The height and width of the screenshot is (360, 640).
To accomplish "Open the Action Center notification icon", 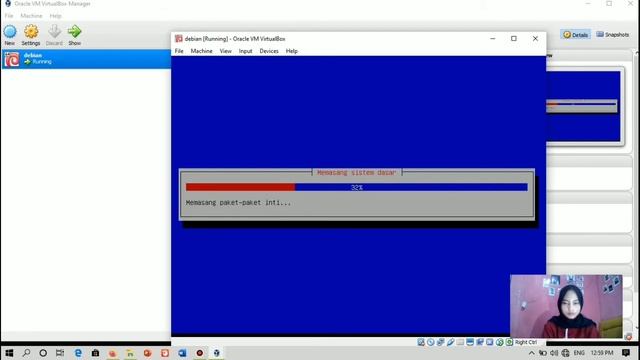I will point(626,353).
